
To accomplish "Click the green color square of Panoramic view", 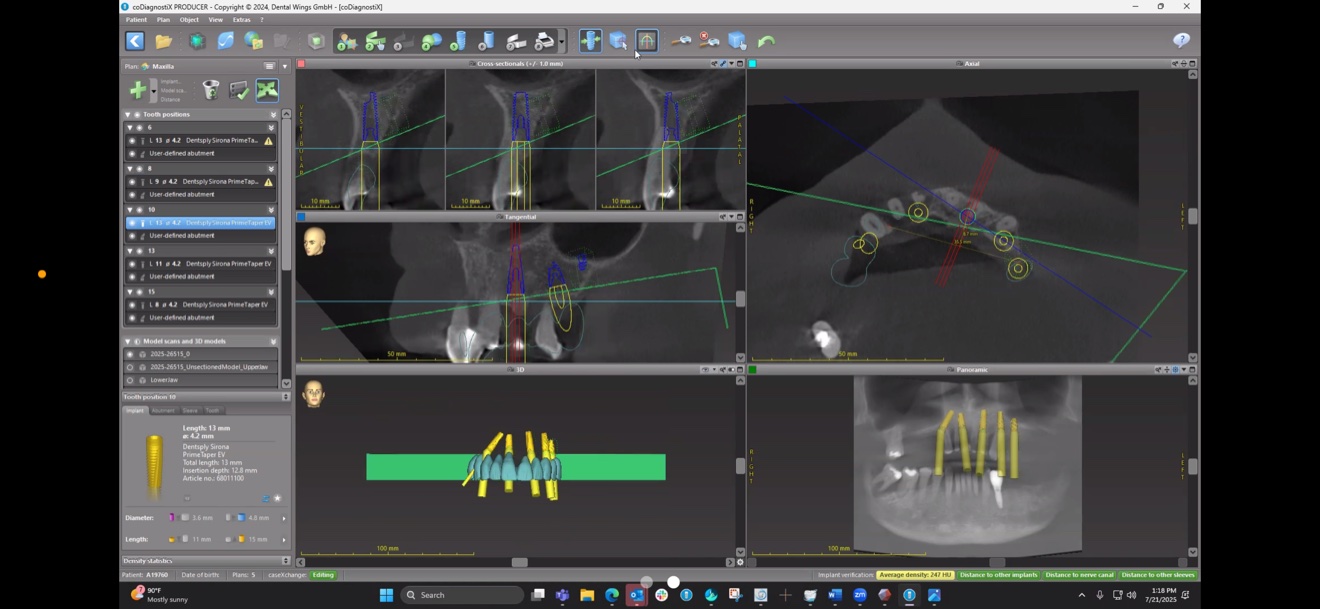I will (752, 370).
